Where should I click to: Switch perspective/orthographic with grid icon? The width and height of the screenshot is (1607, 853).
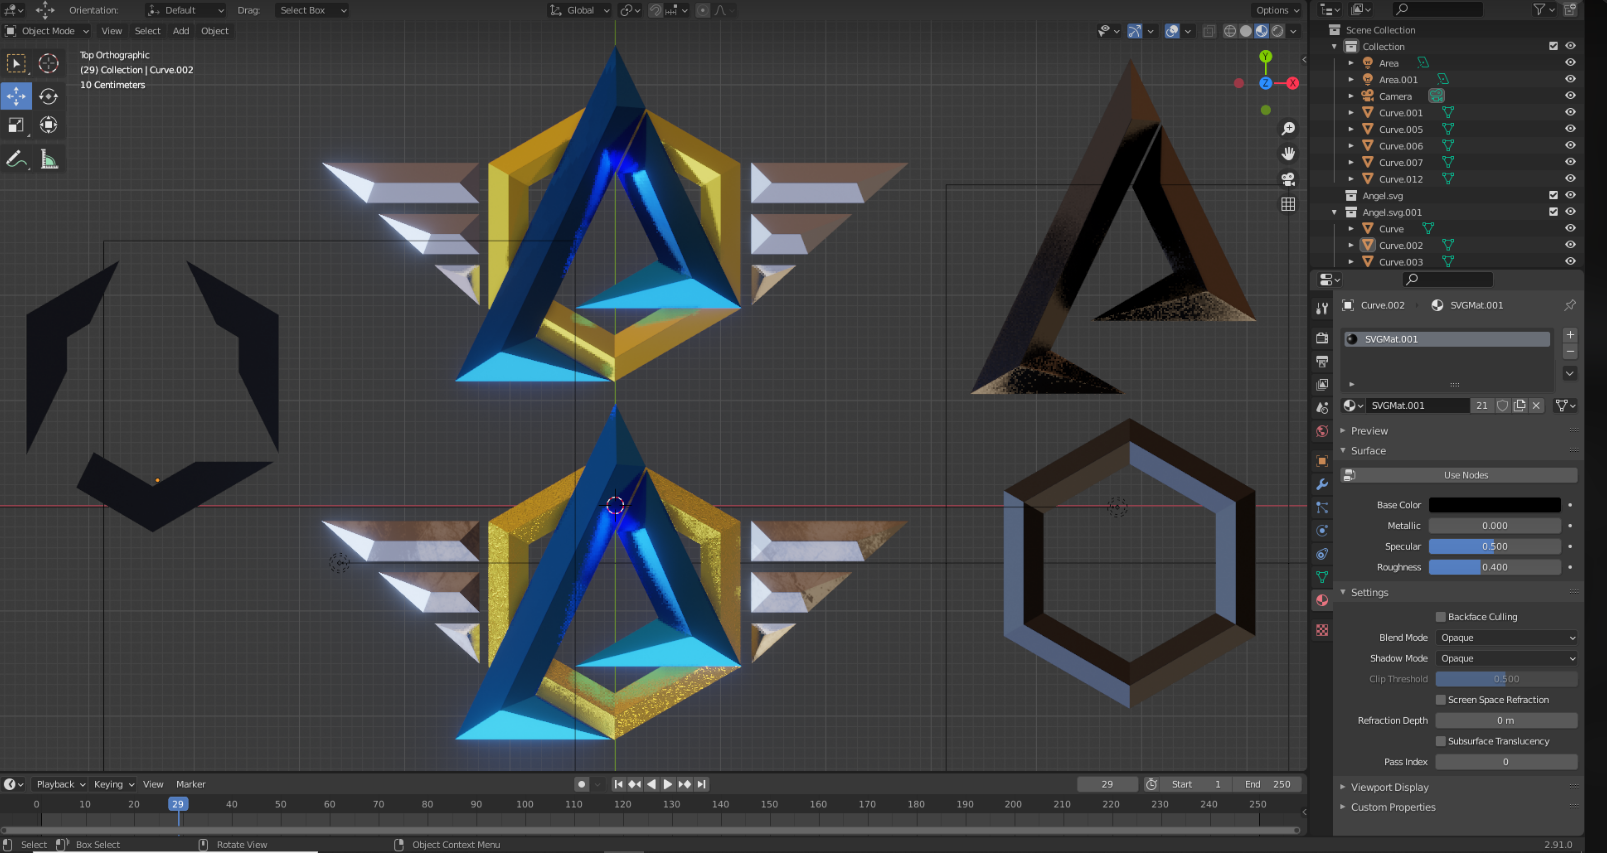click(x=1288, y=204)
